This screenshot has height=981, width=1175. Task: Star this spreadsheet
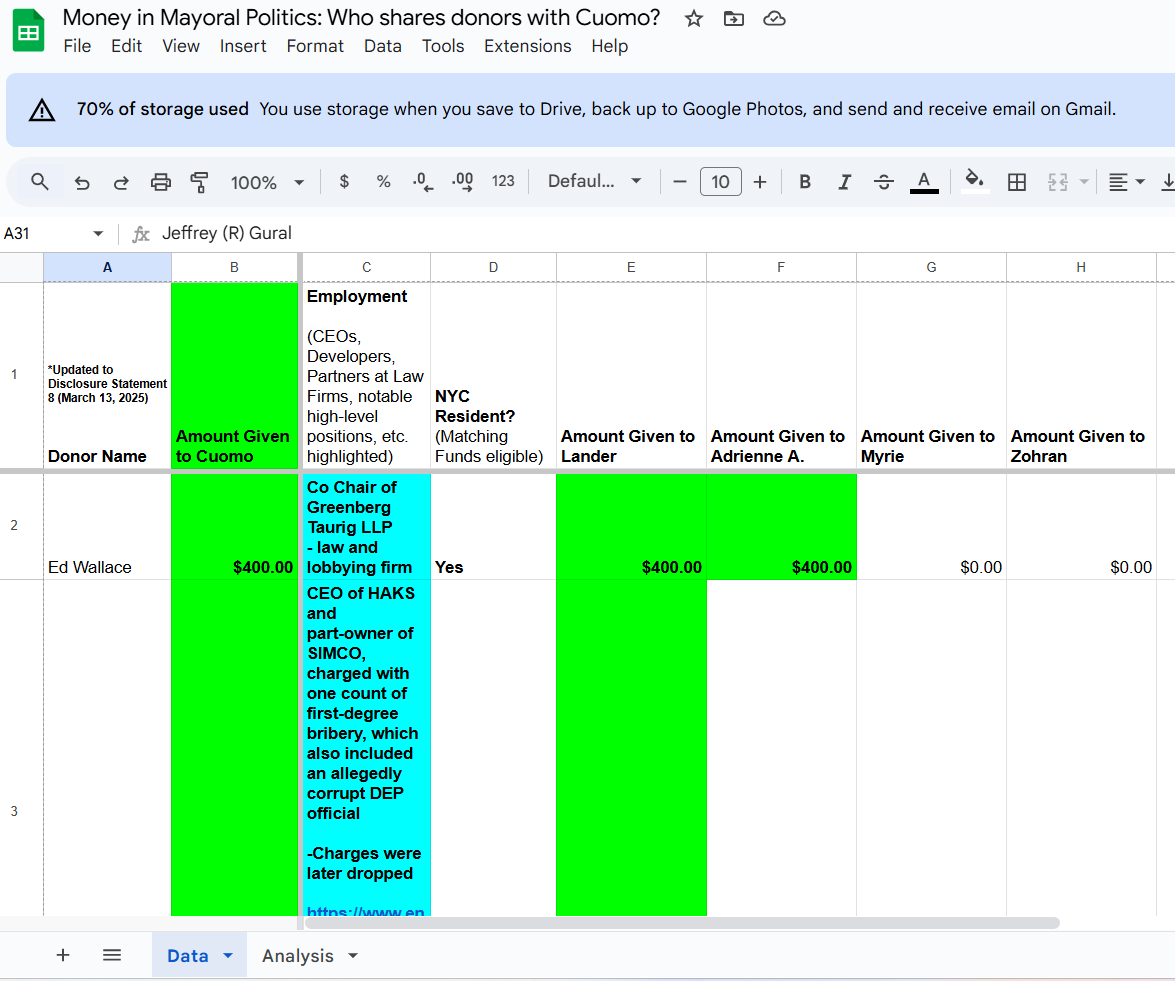coord(694,19)
